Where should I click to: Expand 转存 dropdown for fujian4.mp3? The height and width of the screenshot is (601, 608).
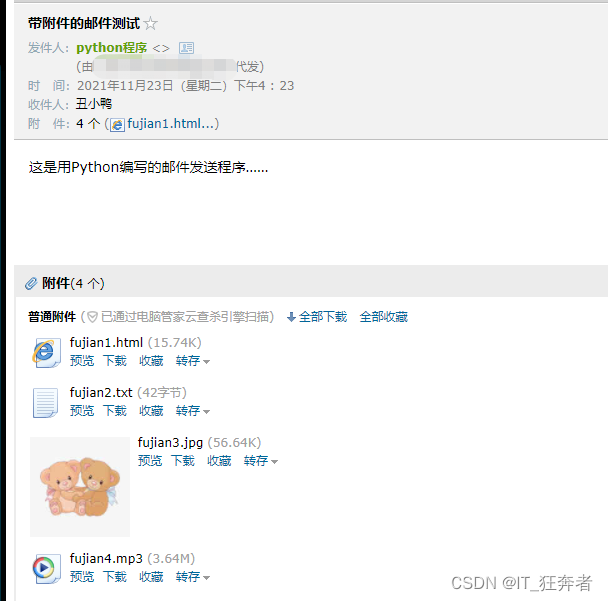click(193, 577)
